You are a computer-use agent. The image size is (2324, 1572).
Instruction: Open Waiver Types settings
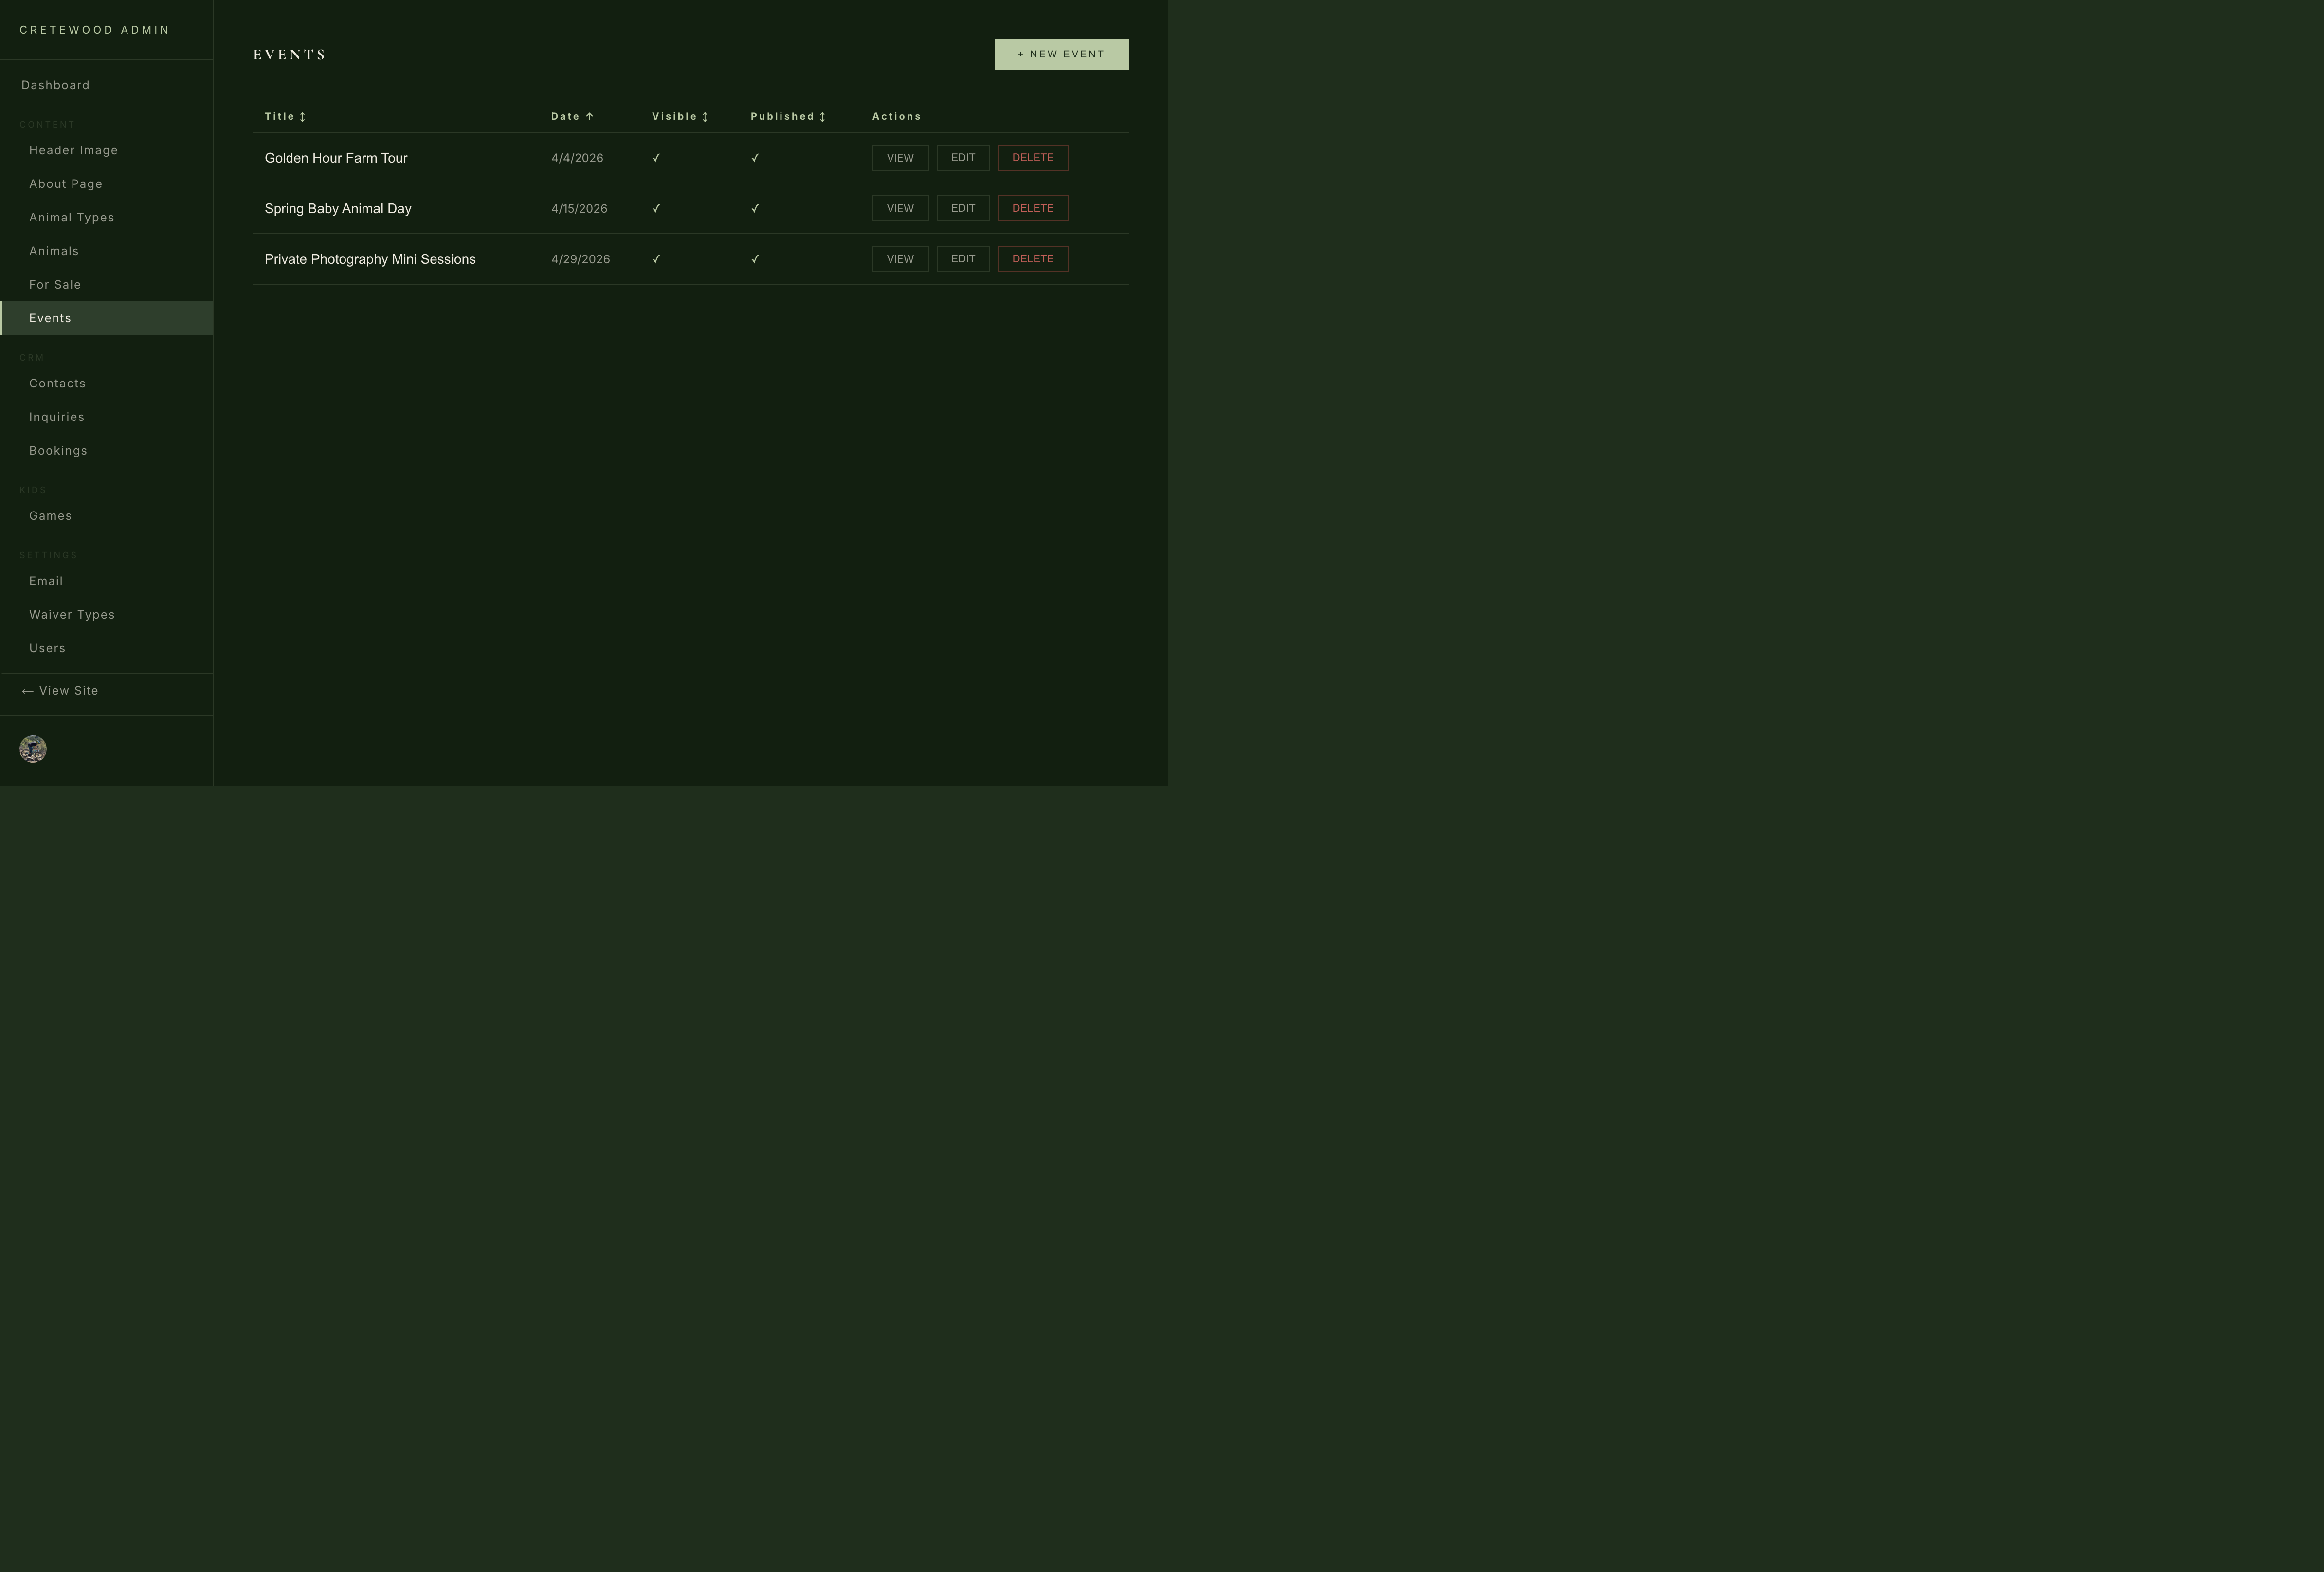point(71,615)
